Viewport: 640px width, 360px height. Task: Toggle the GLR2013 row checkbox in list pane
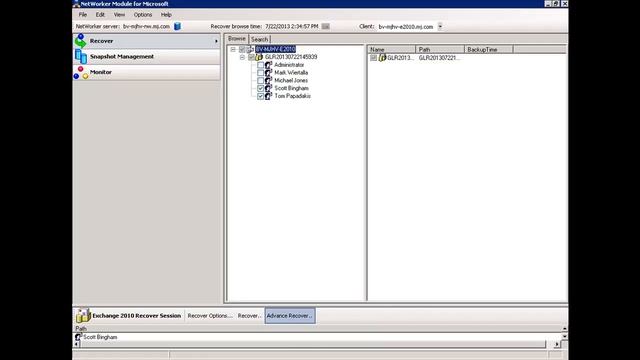click(373, 58)
